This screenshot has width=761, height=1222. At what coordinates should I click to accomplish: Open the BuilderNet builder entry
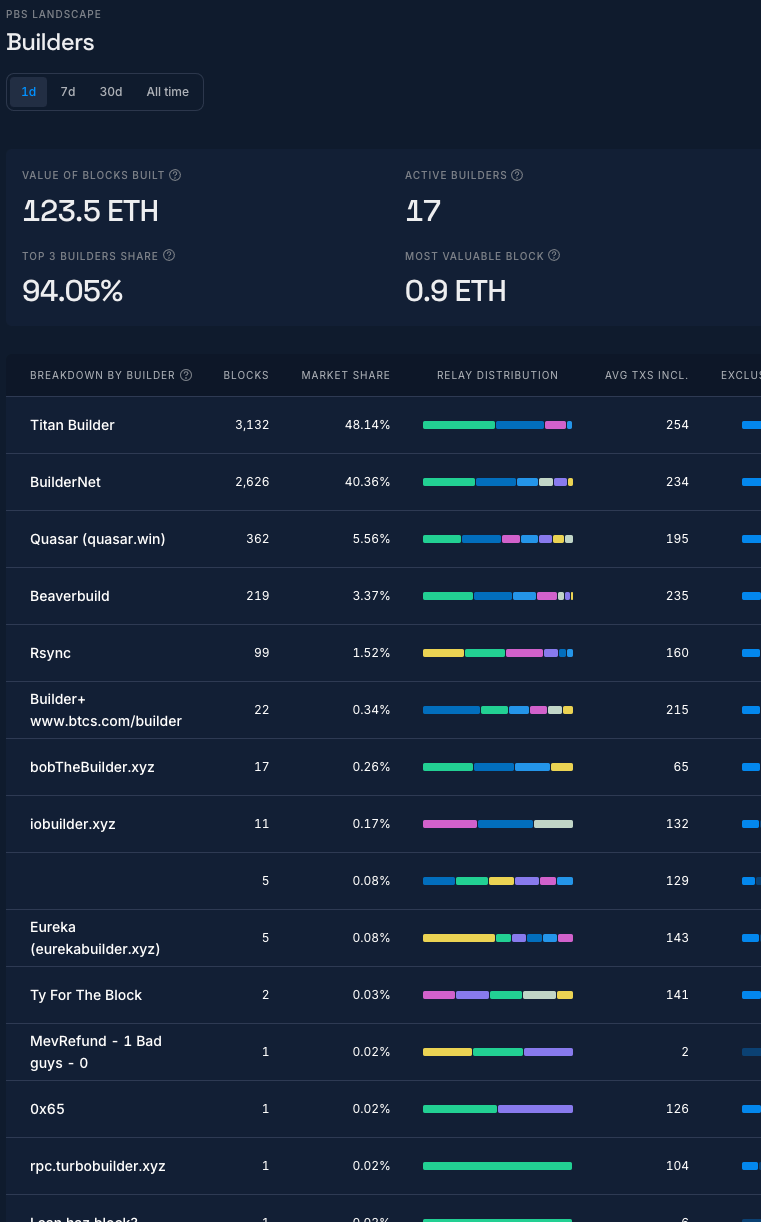pyautogui.click(x=65, y=482)
